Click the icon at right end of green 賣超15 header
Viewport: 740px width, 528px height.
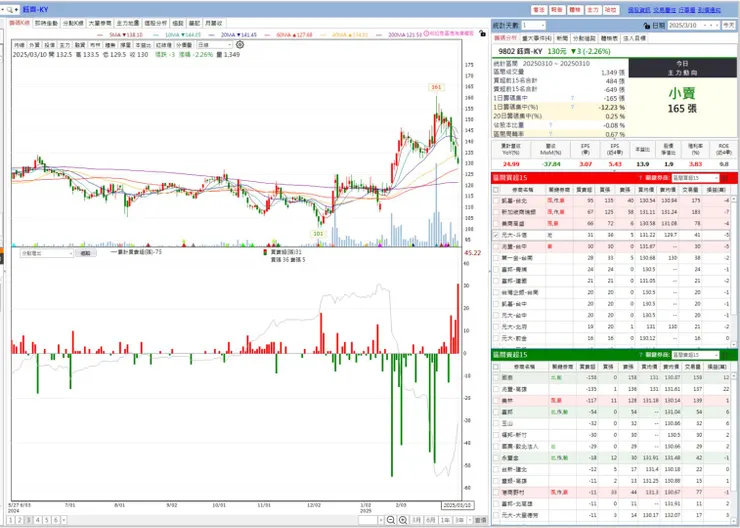tap(725, 355)
